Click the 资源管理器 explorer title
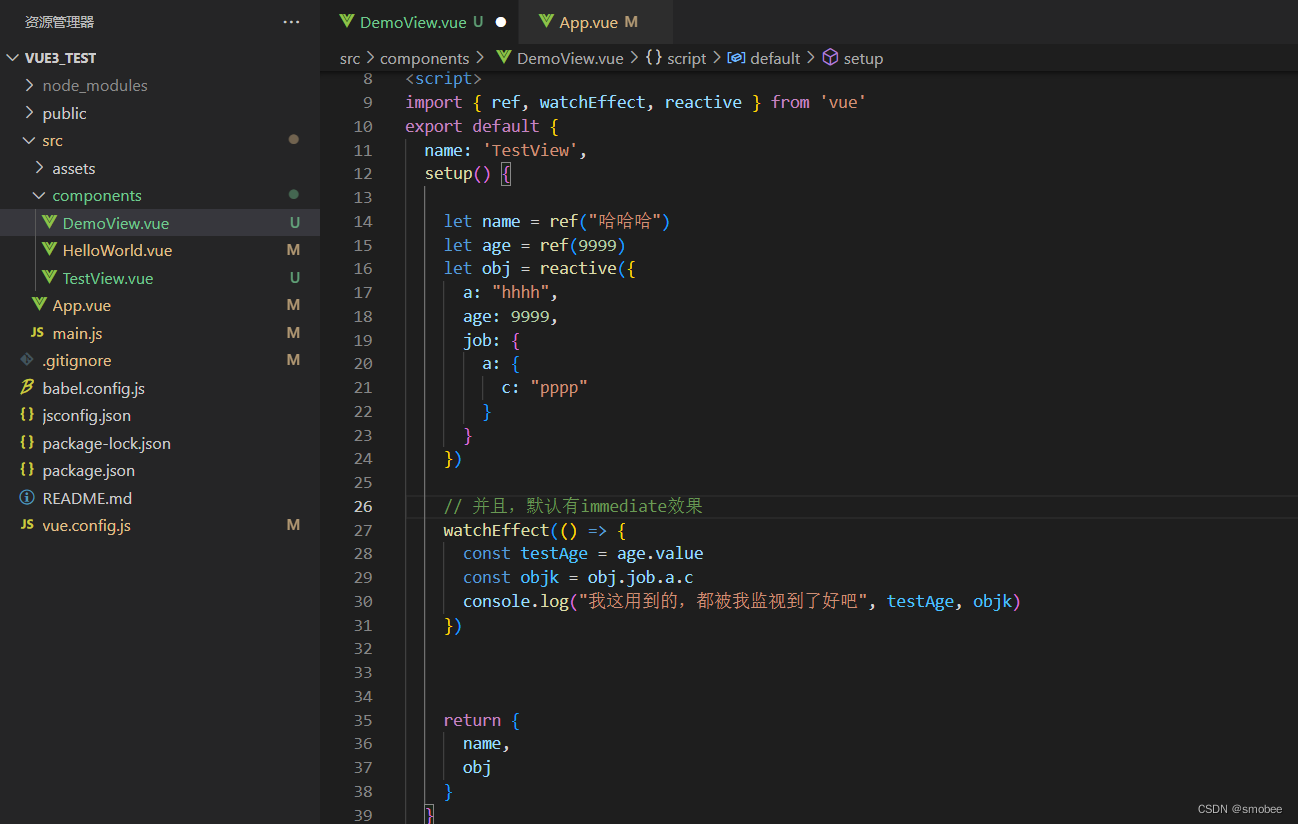 click(x=60, y=22)
